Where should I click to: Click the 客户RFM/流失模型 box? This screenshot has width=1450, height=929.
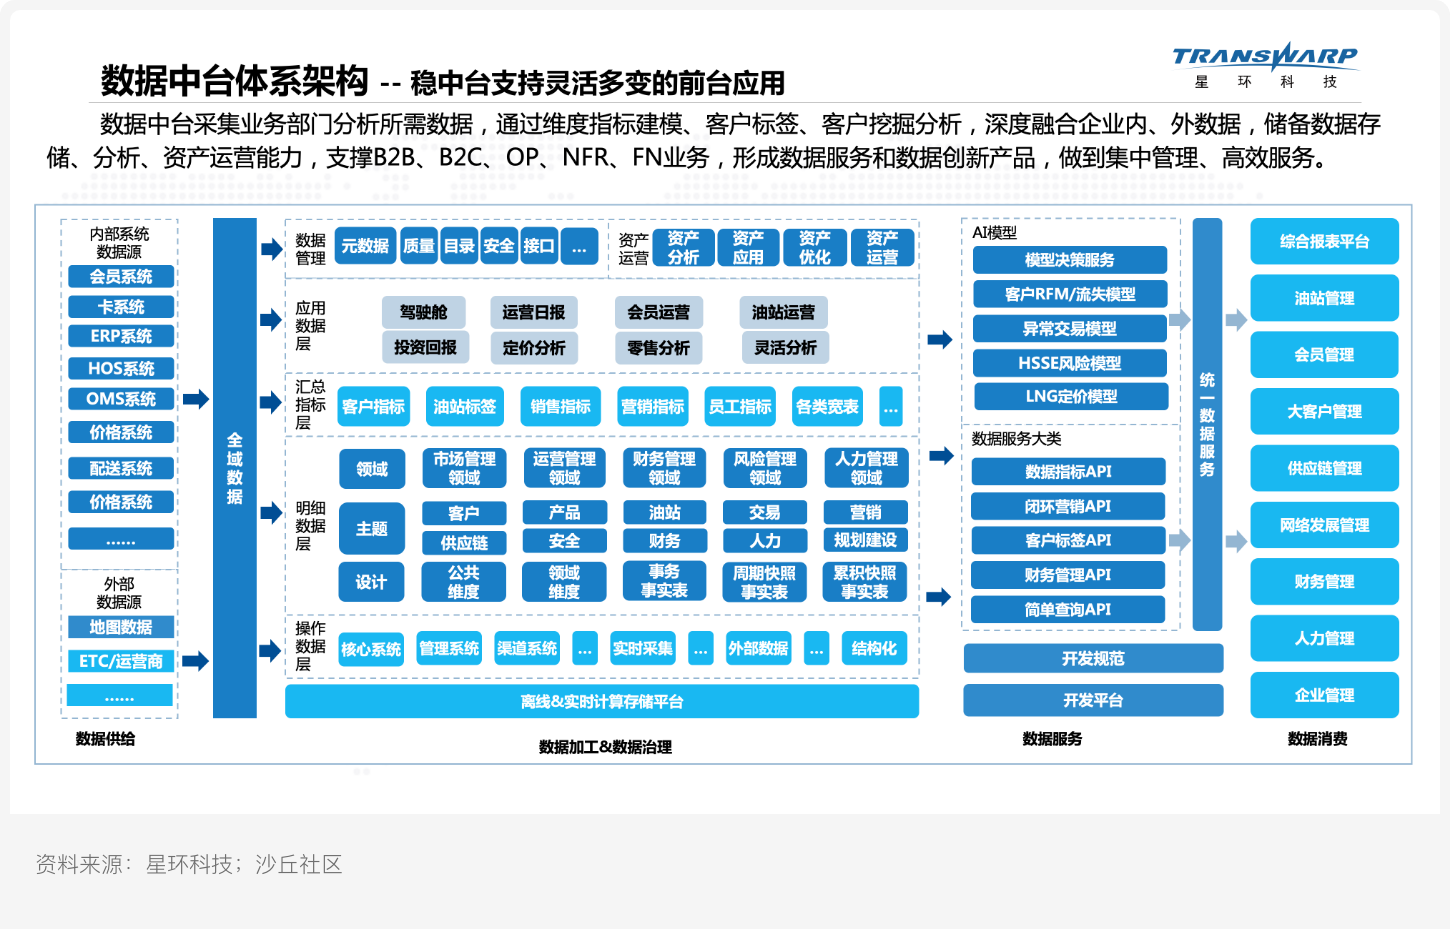[1070, 294]
